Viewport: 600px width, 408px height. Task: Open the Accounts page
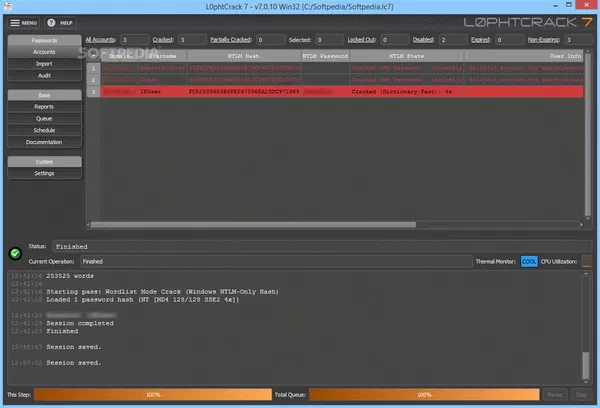tap(44, 52)
